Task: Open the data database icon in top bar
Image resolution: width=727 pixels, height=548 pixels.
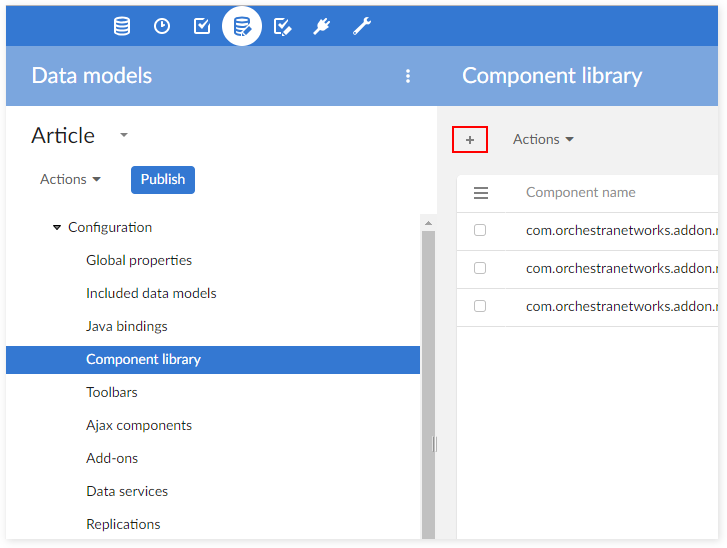Action: click(x=122, y=27)
